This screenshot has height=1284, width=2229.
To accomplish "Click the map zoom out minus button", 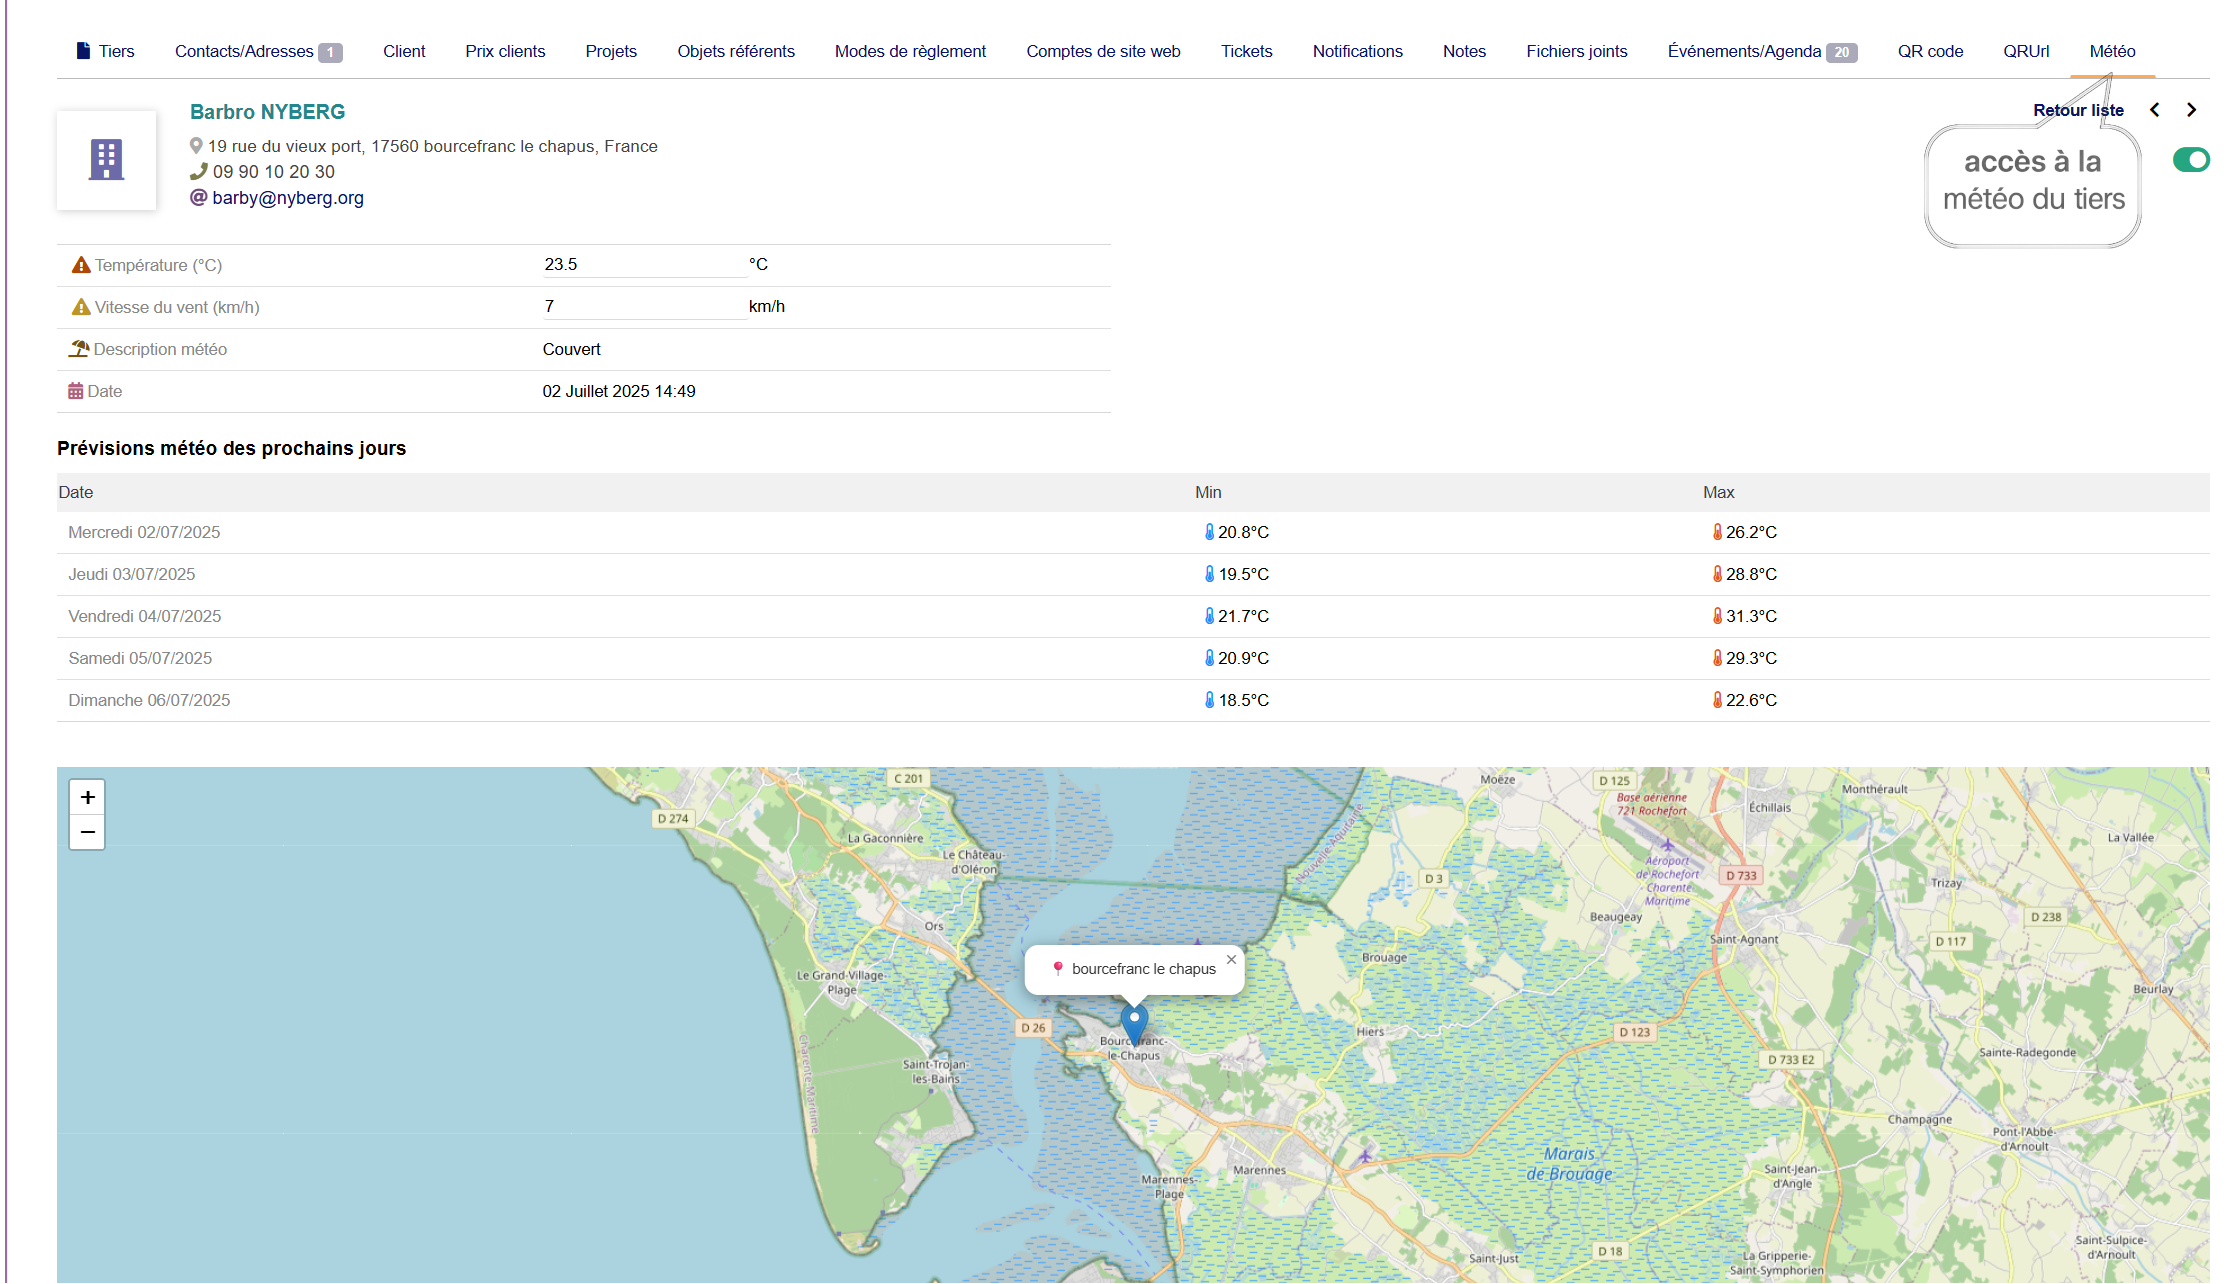I will coord(87,832).
